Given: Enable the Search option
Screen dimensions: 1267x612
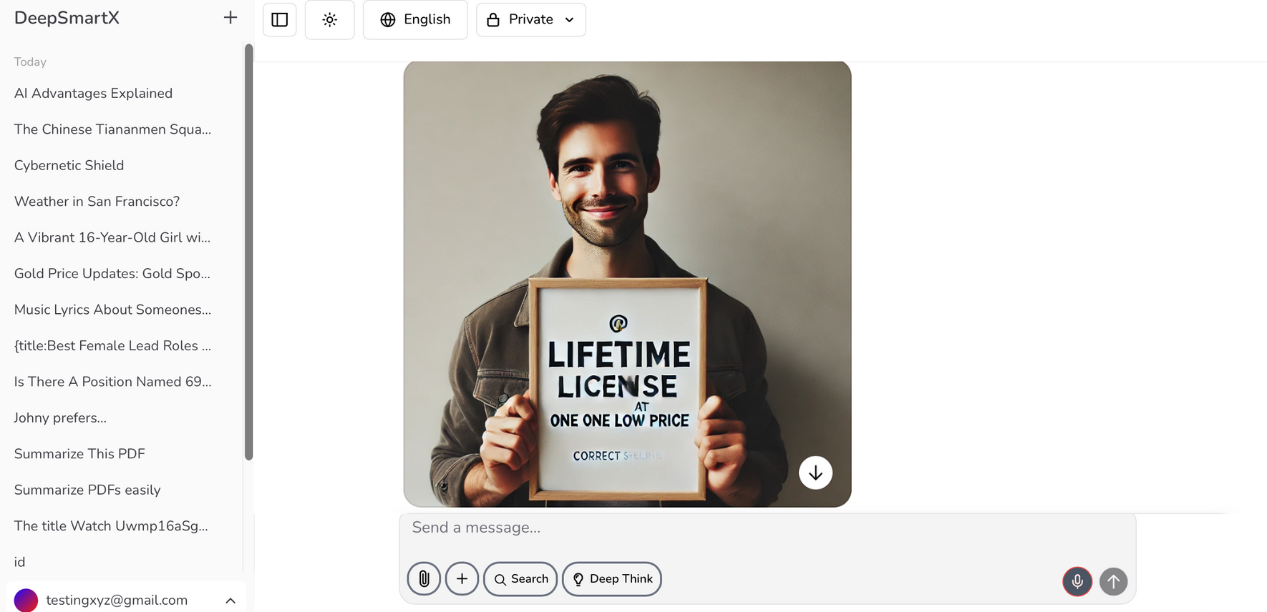Looking at the screenshot, I should [520, 579].
